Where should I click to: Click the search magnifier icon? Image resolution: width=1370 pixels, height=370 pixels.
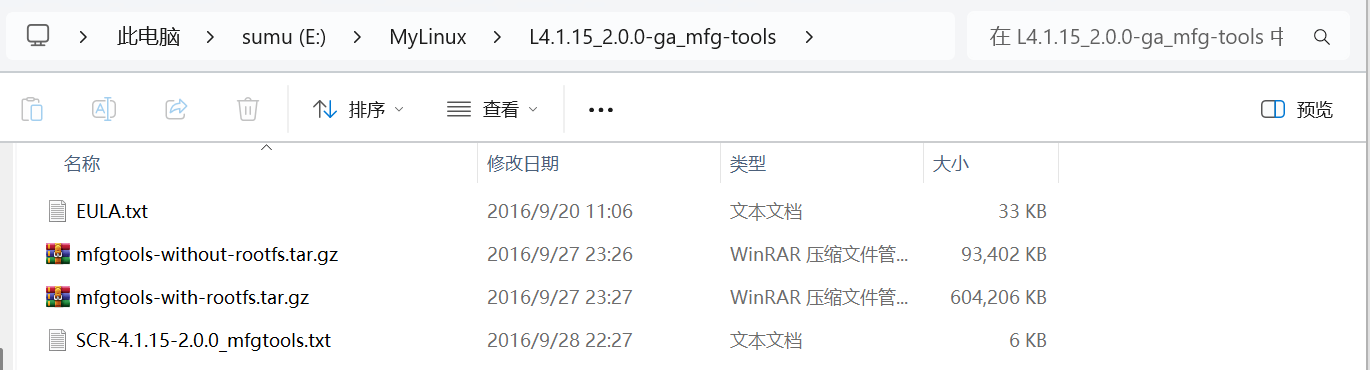(x=1321, y=38)
